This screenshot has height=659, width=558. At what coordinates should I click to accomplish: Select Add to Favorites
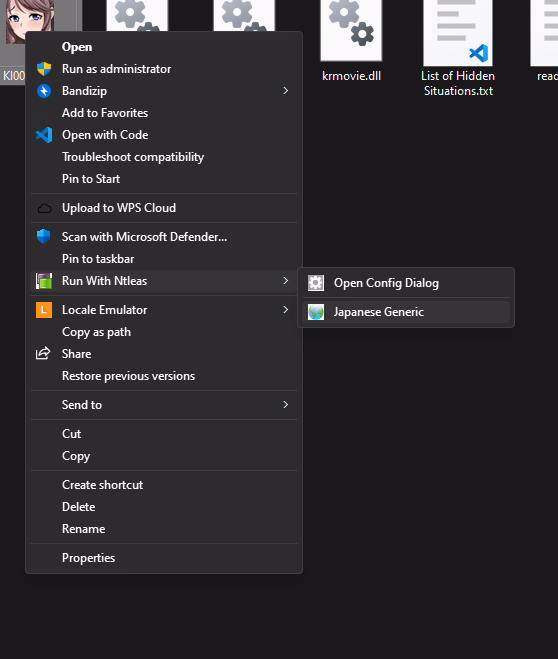click(x=164, y=113)
